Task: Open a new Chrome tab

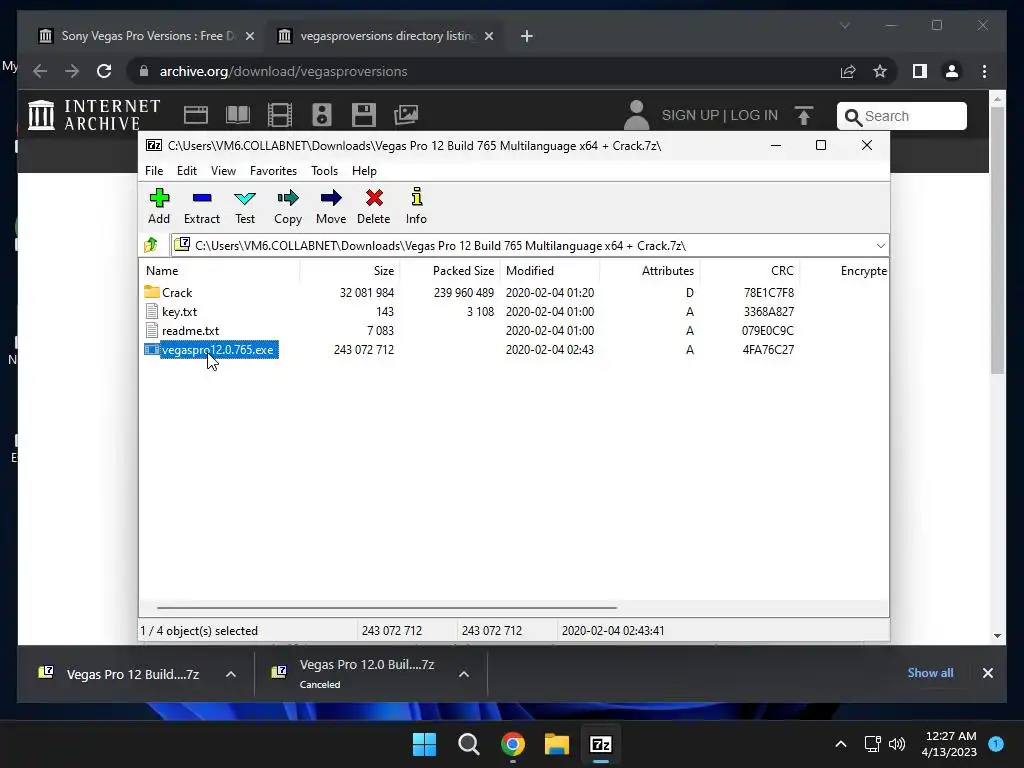Action: point(527,36)
